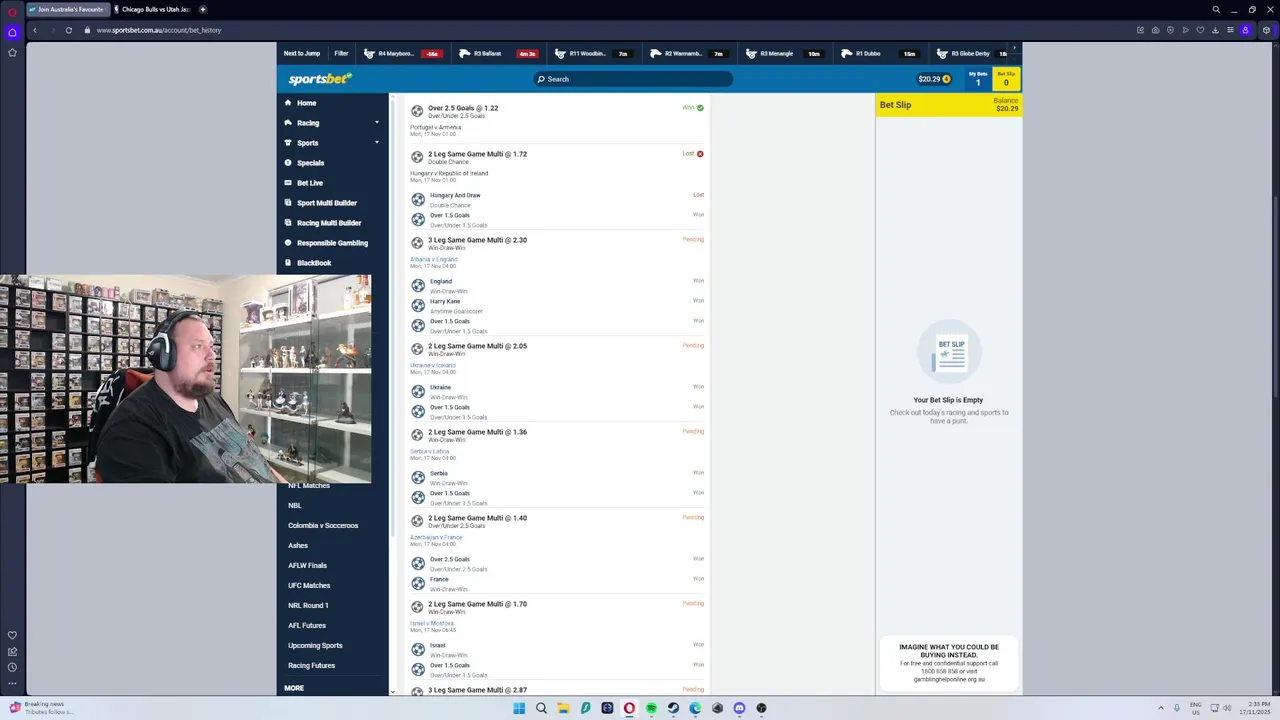
Task: Click the Sportsbet logo
Action: coord(320,79)
